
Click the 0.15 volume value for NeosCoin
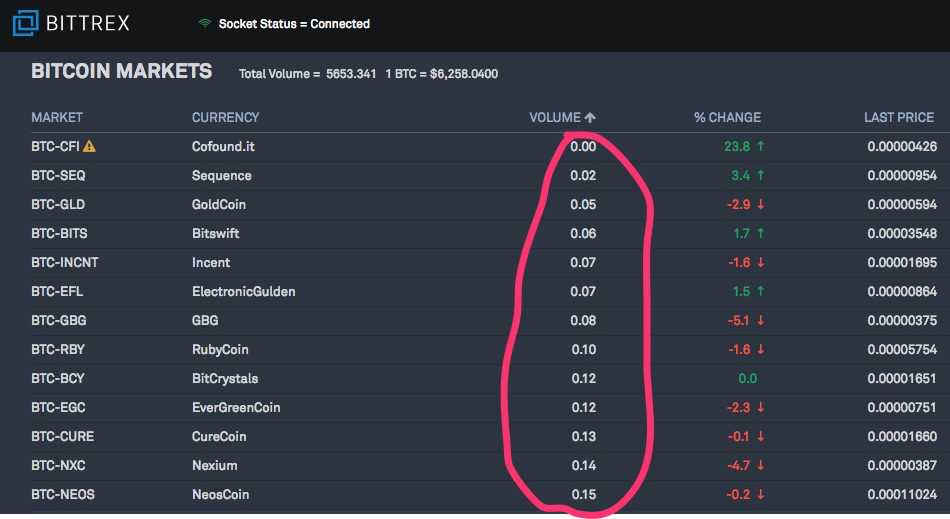[x=583, y=495]
